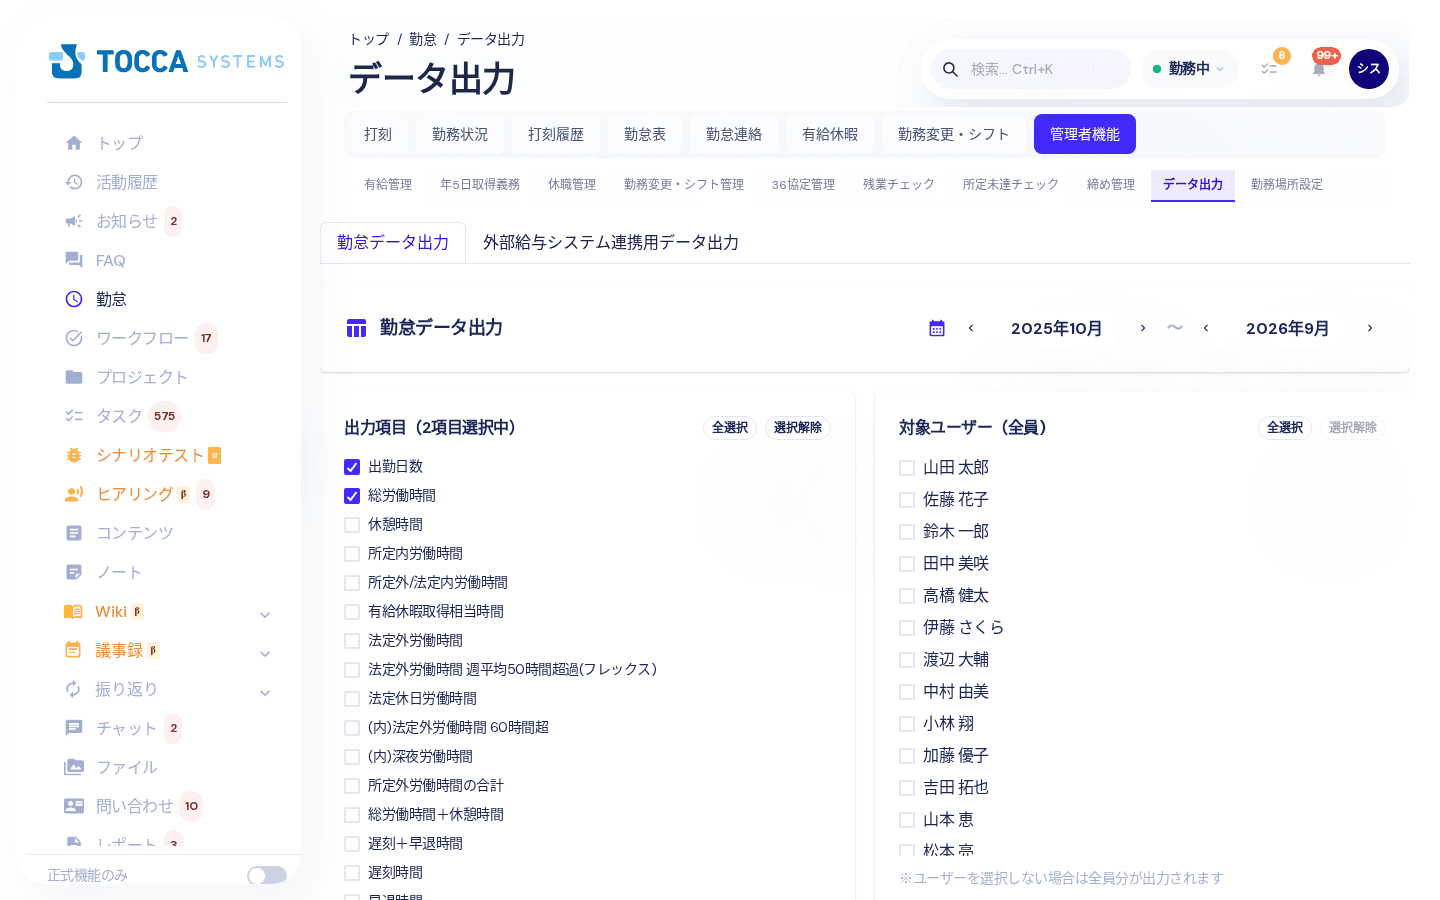
Task: Open 活動履歴 history icon in sidebar
Action: [x=74, y=182]
